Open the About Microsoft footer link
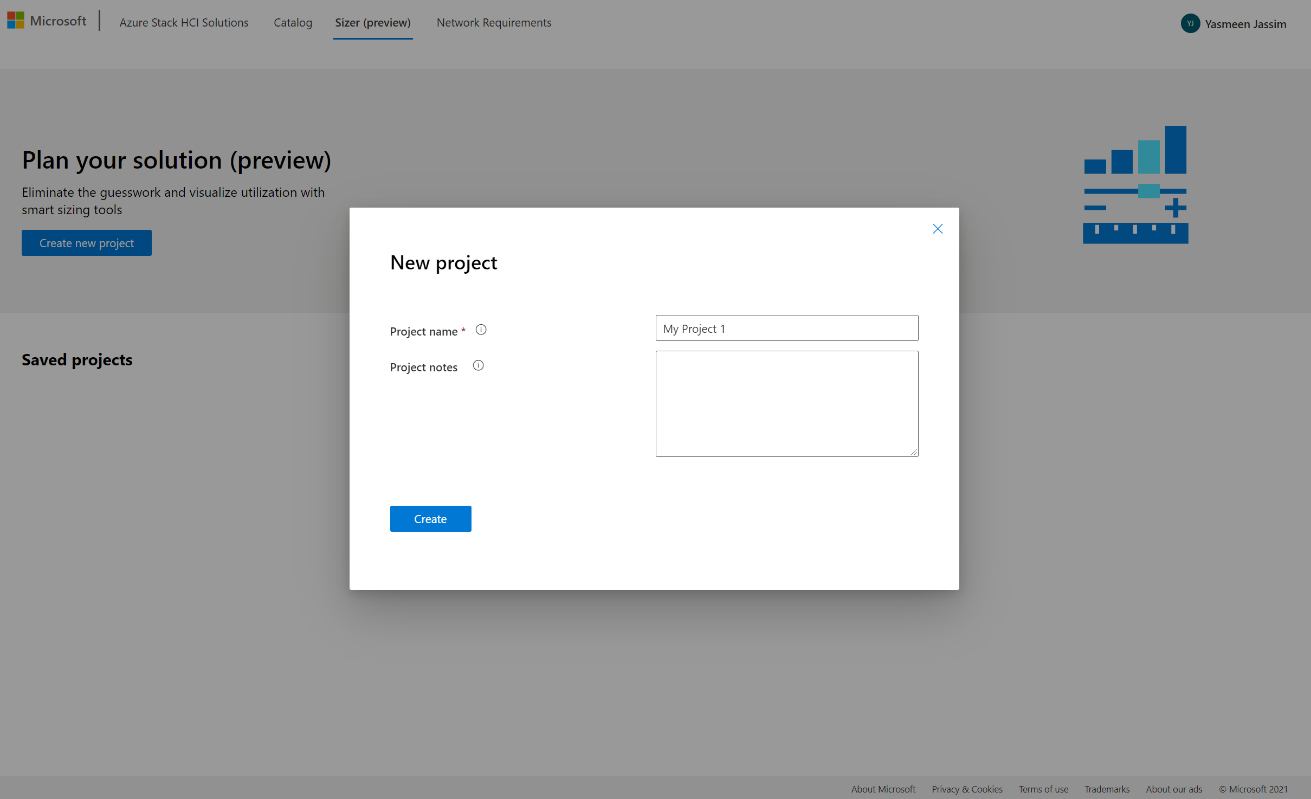Image resolution: width=1311 pixels, height=799 pixels. coord(883,789)
